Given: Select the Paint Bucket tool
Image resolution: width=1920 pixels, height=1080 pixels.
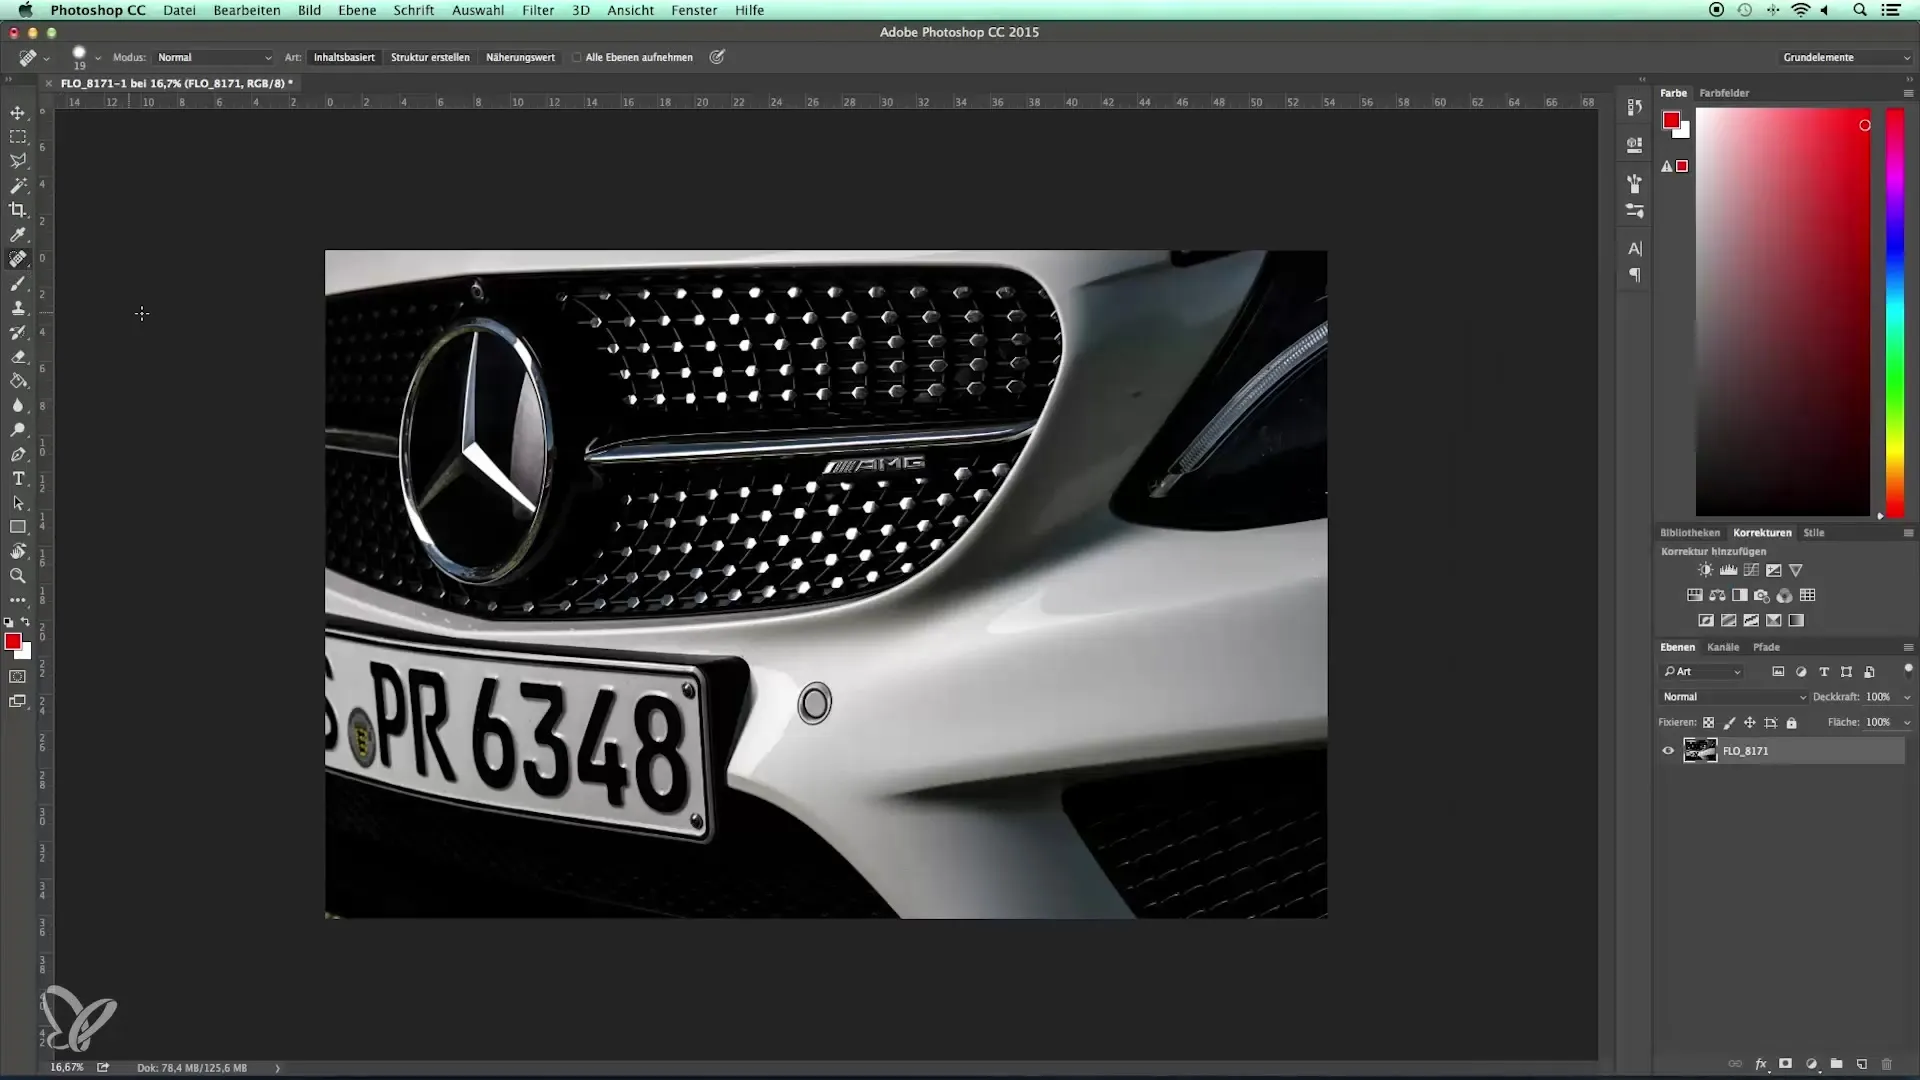Looking at the screenshot, I should click(x=18, y=381).
